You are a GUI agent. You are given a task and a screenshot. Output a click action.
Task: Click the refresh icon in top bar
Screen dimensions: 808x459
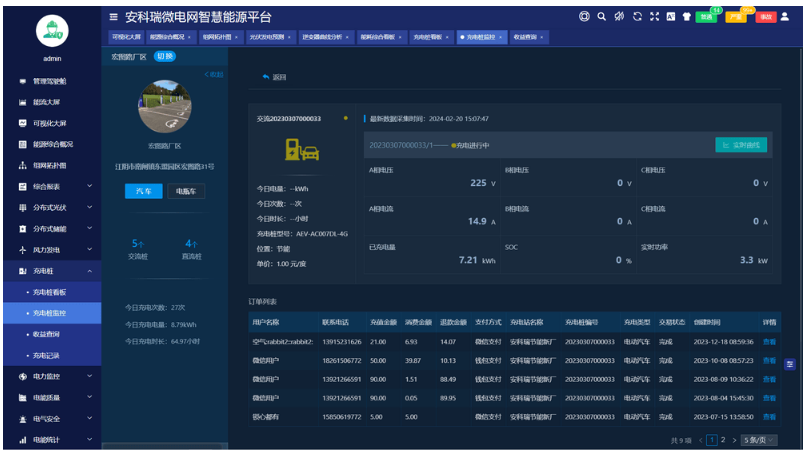(x=638, y=17)
